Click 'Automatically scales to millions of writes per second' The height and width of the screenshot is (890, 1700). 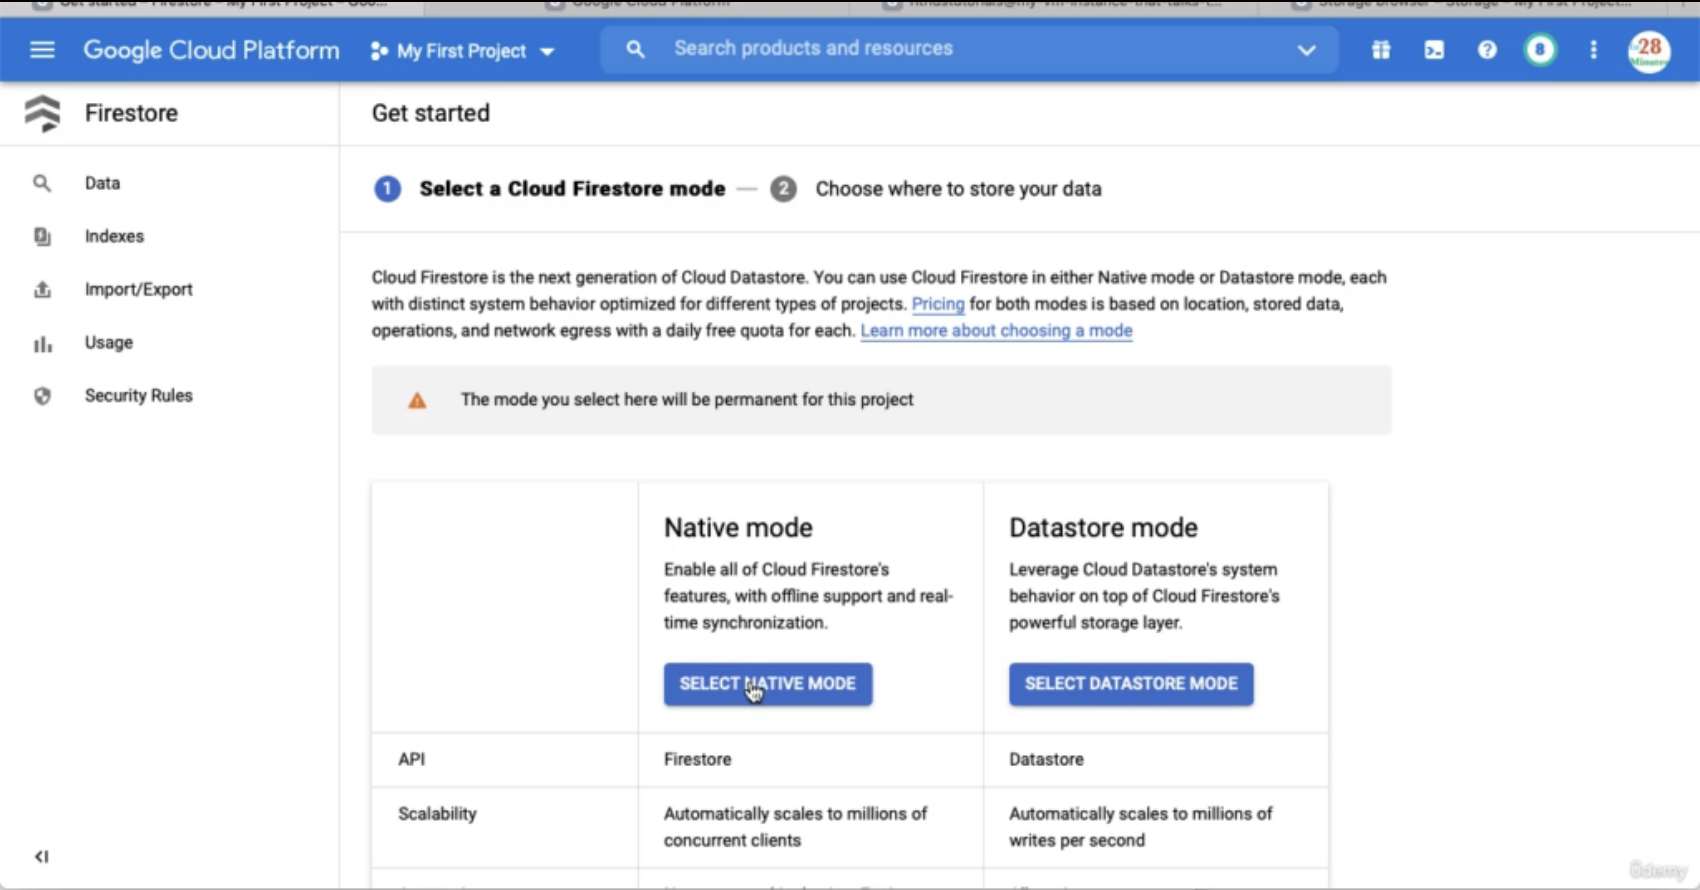click(x=1140, y=827)
